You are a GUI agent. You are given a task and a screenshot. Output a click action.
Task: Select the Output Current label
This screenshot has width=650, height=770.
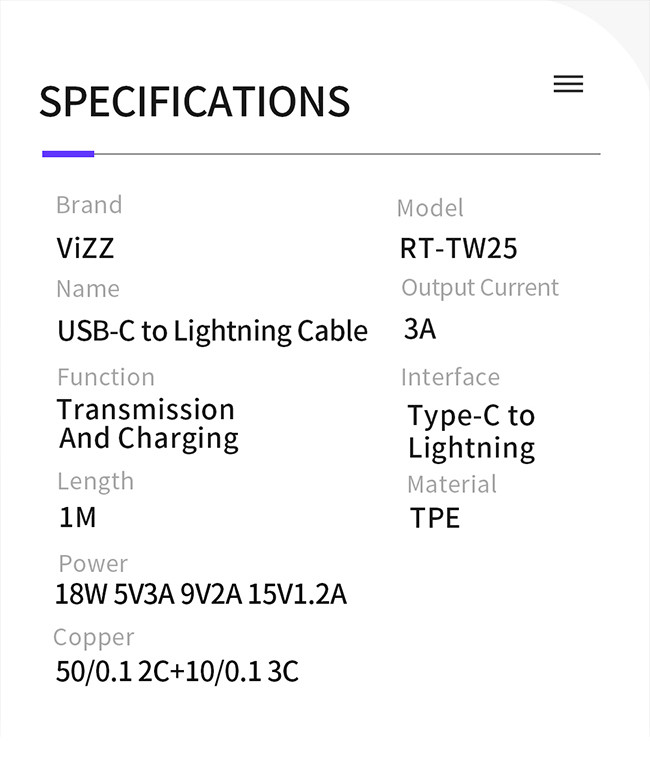pyautogui.click(x=480, y=288)
